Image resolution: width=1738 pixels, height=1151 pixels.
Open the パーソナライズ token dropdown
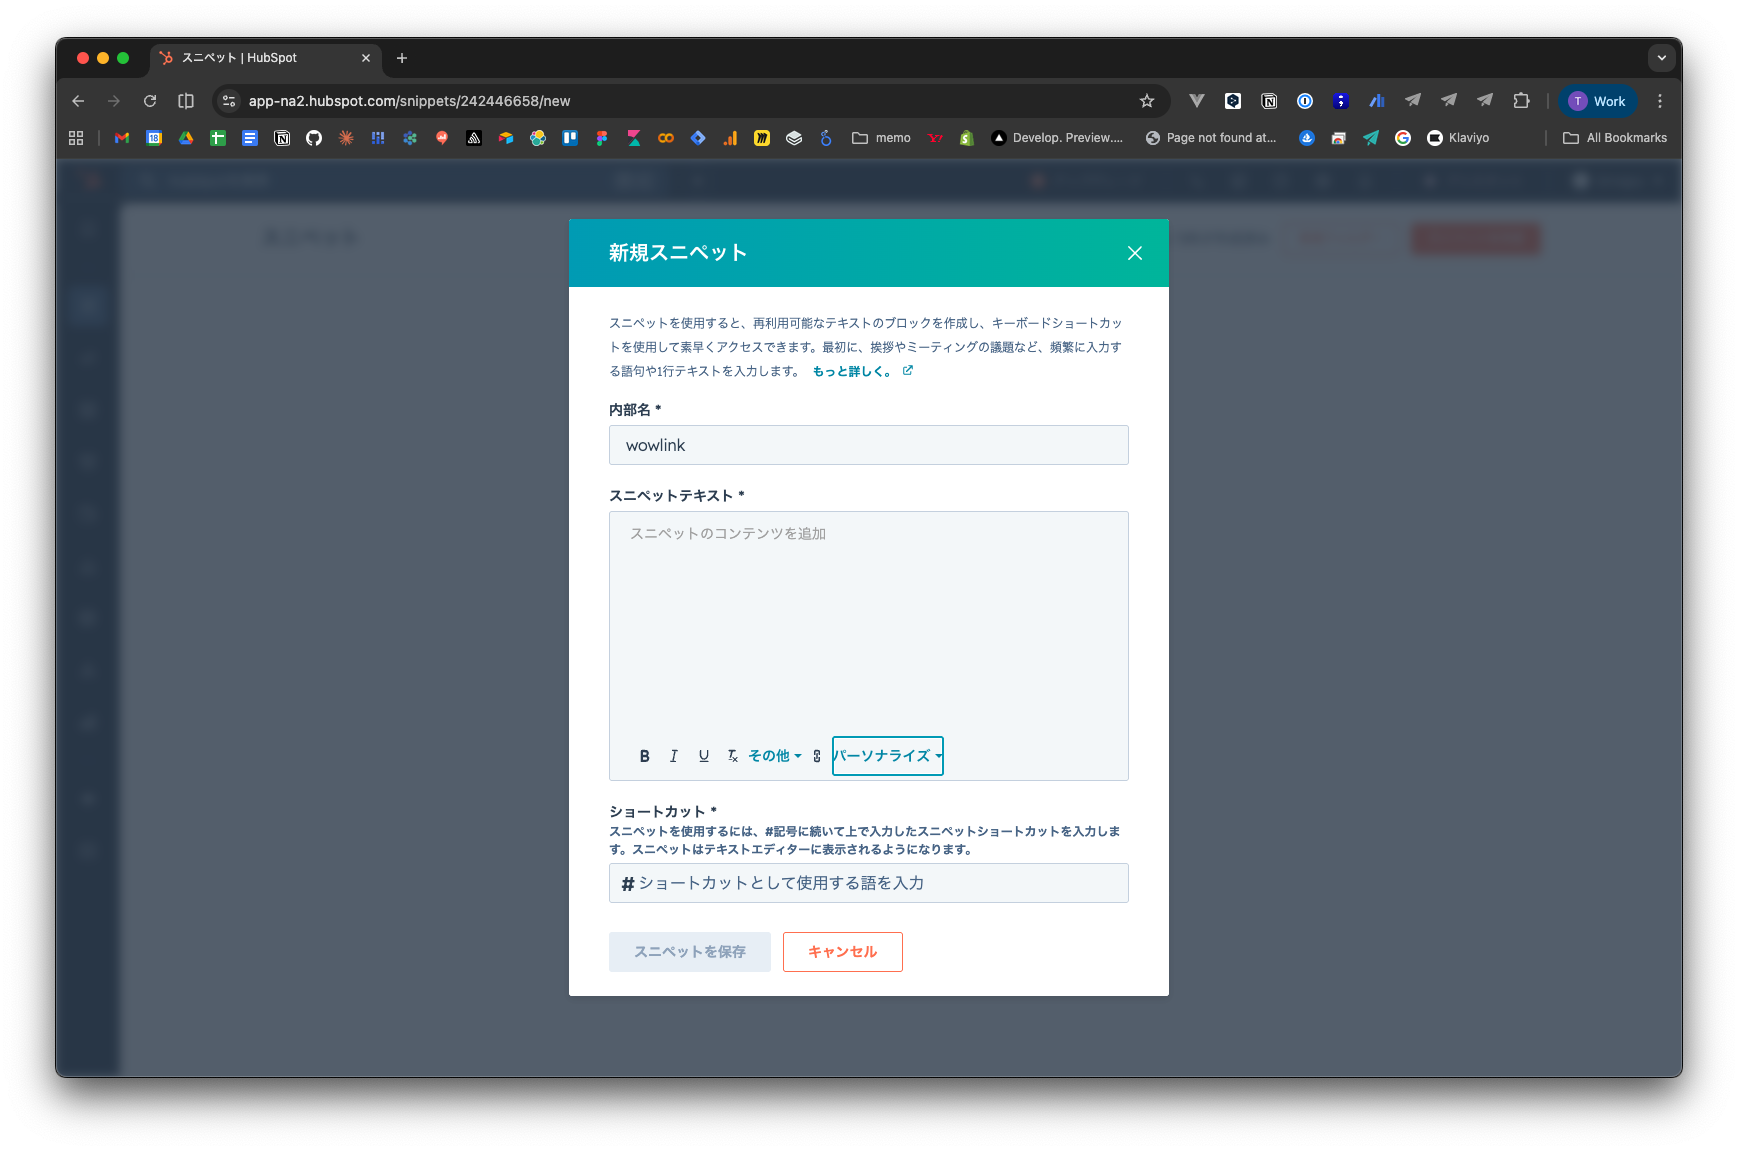888,756
